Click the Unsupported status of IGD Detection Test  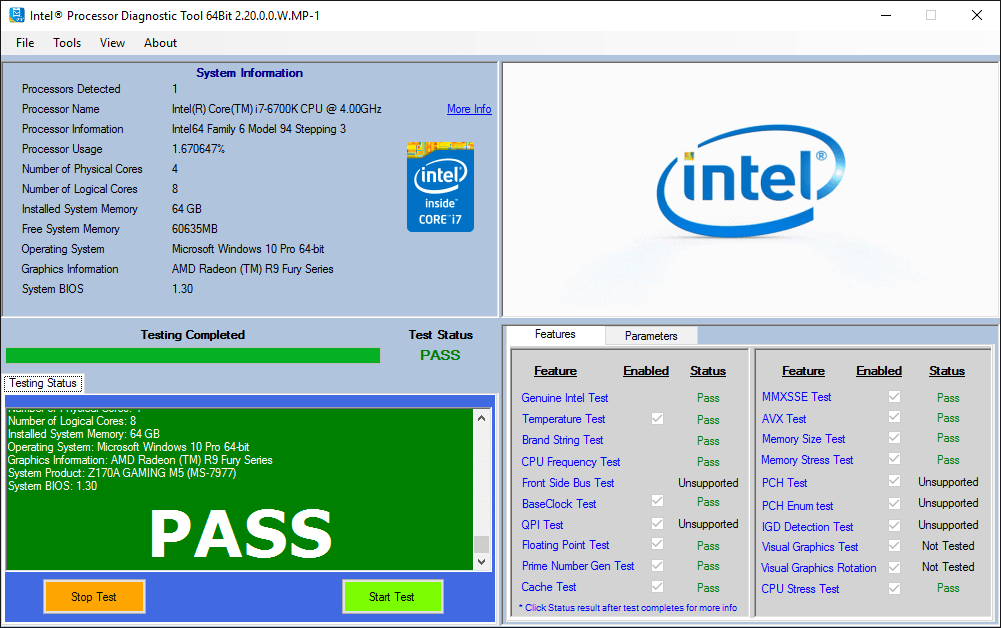point(948,525)
